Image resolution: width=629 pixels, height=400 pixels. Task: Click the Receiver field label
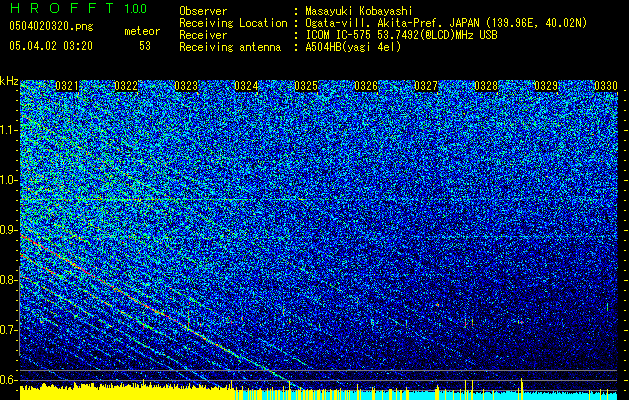[203, 35]
